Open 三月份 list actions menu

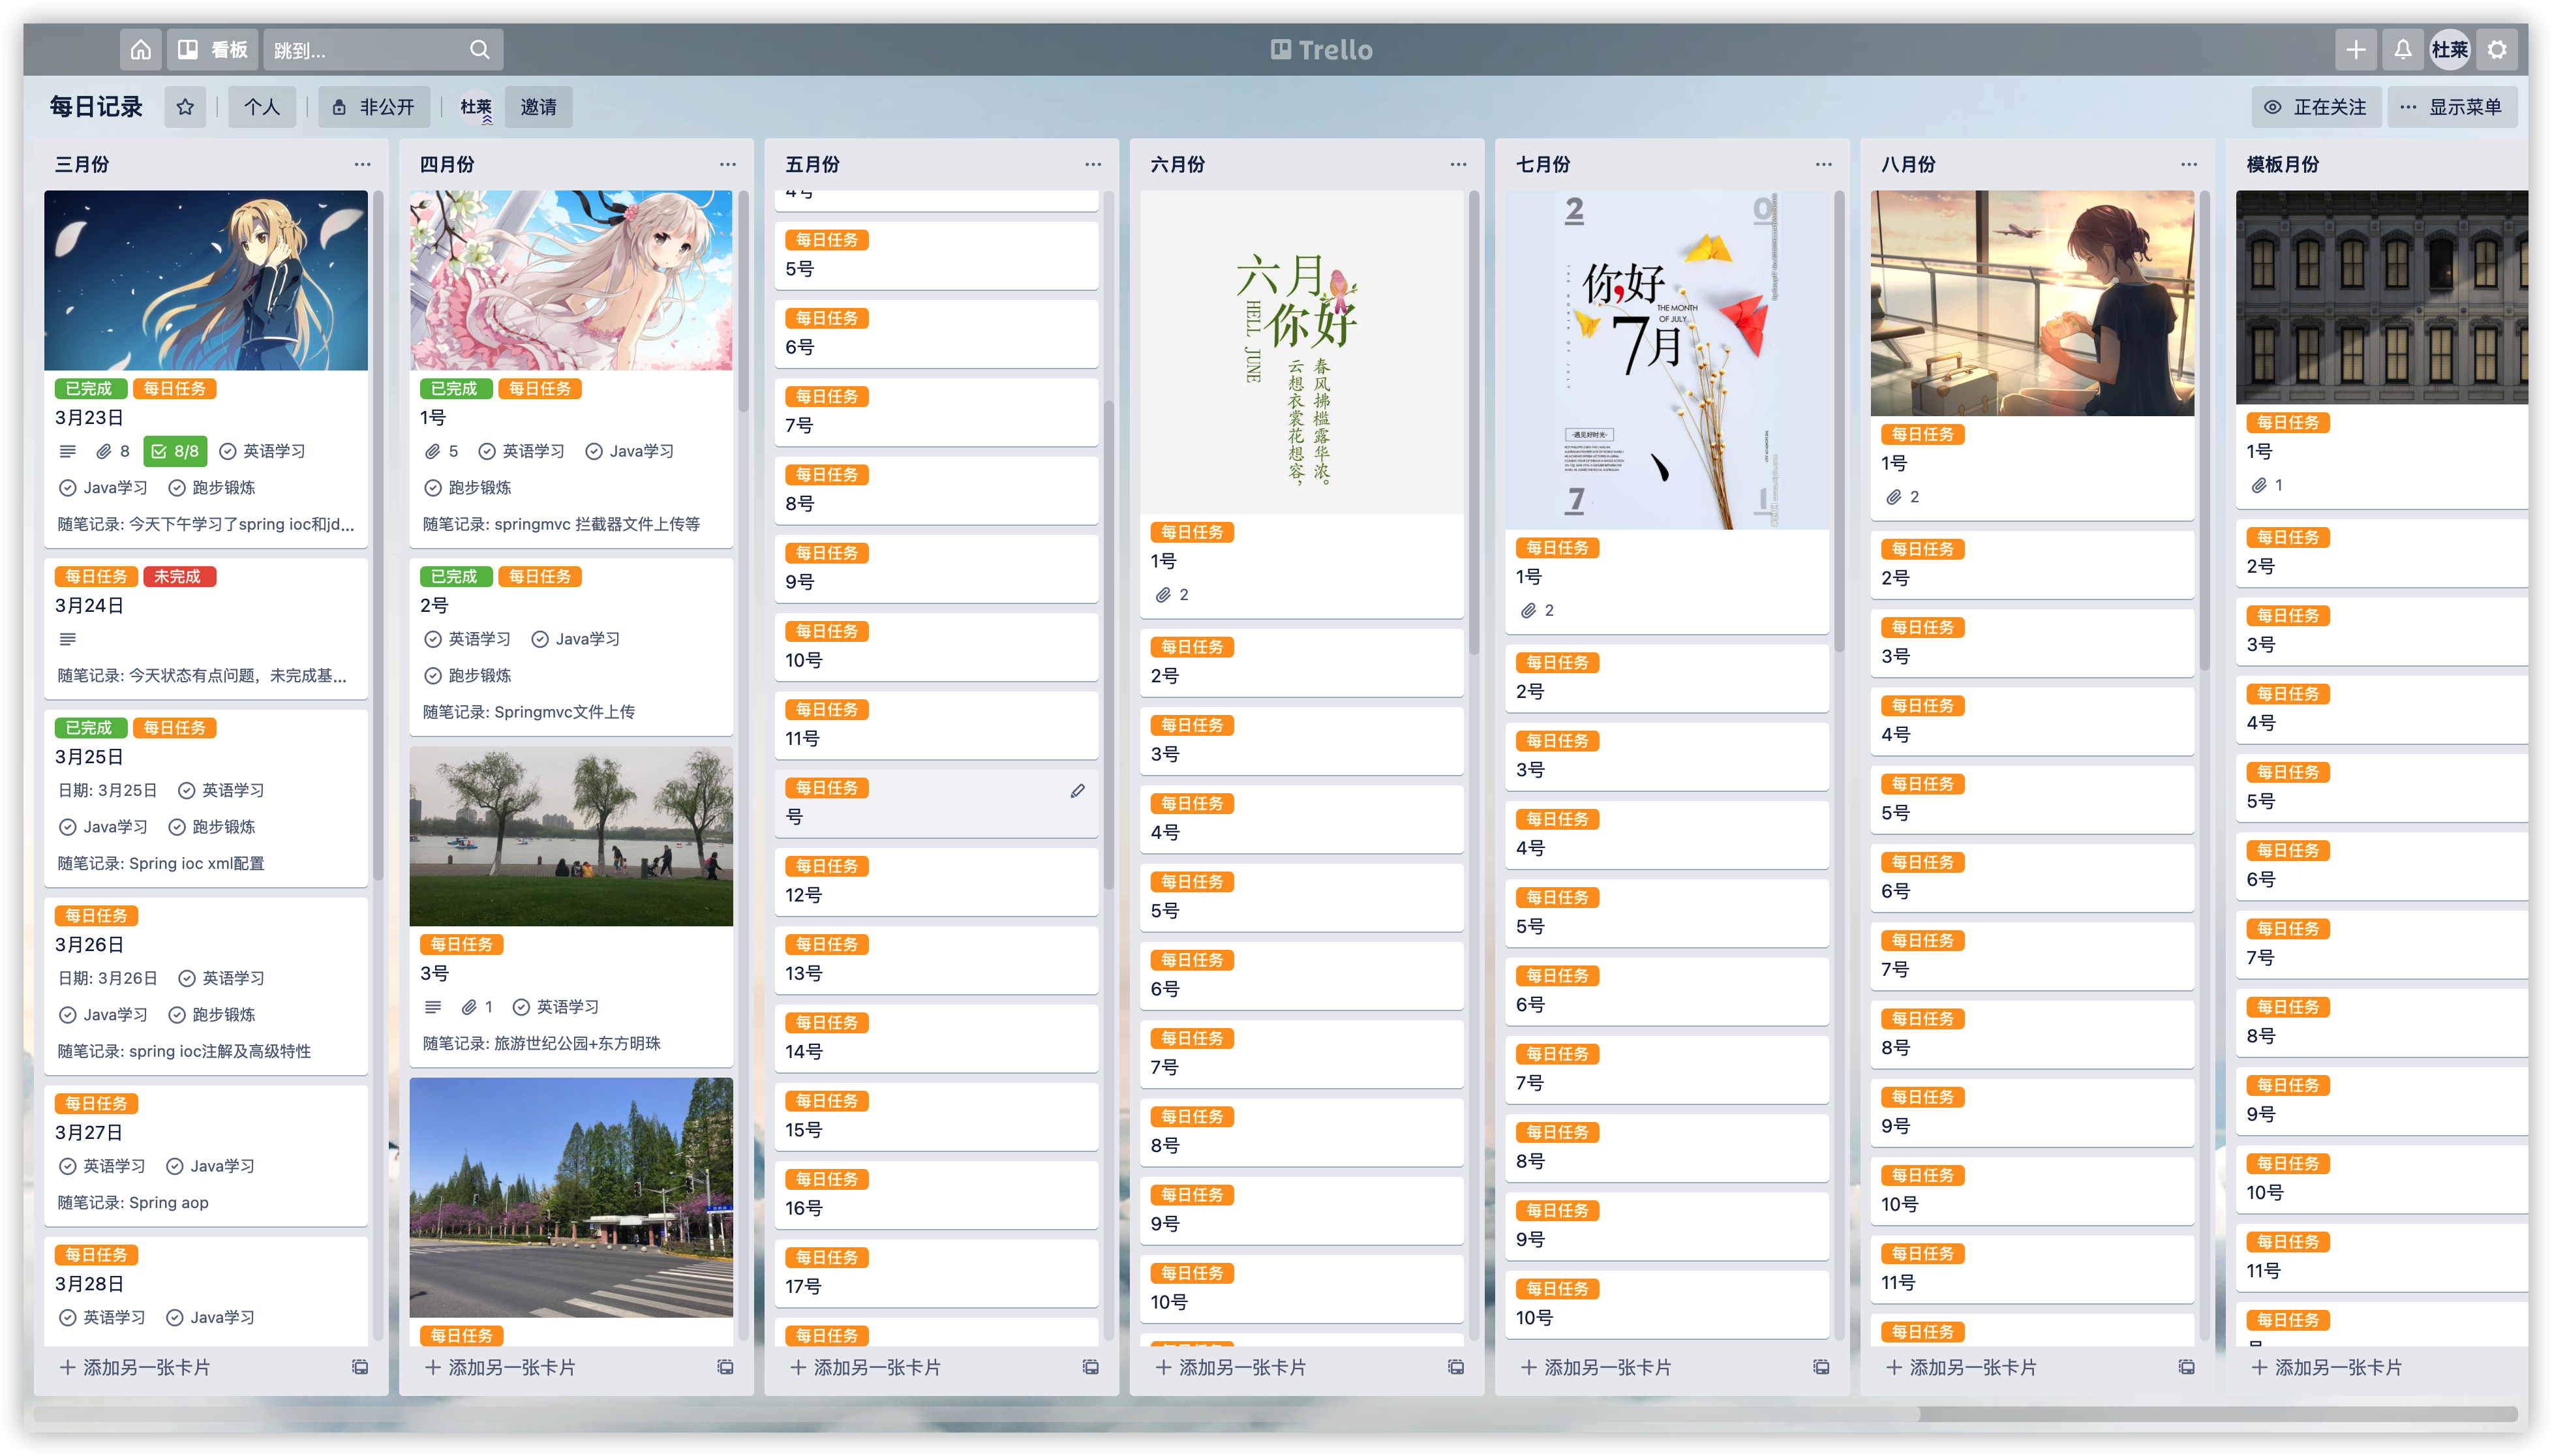[x=362, y=164]
